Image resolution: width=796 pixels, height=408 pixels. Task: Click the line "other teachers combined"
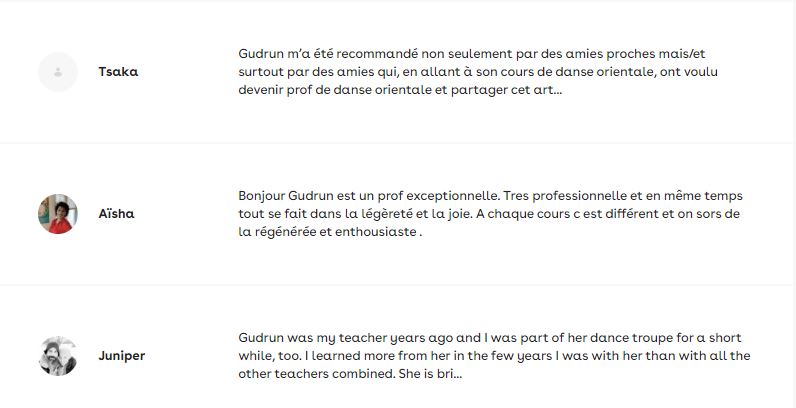tap(350, 375)
